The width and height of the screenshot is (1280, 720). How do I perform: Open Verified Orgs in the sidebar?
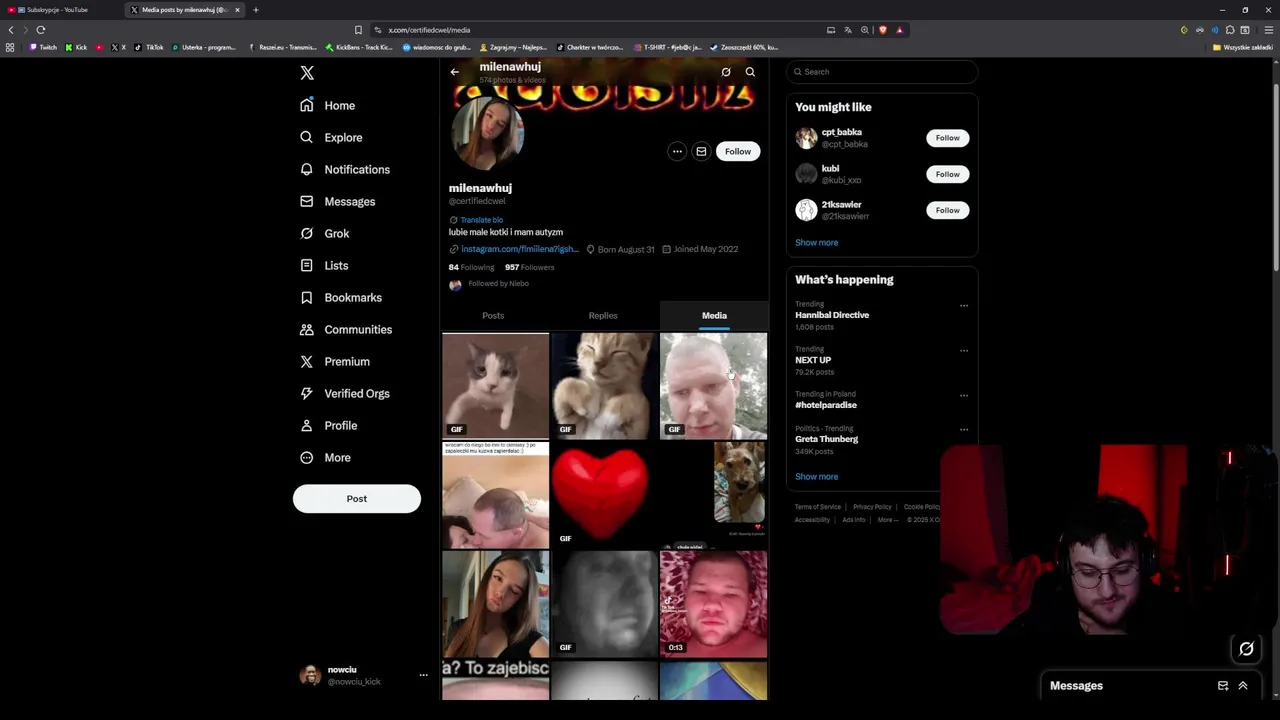pos(345,393)
